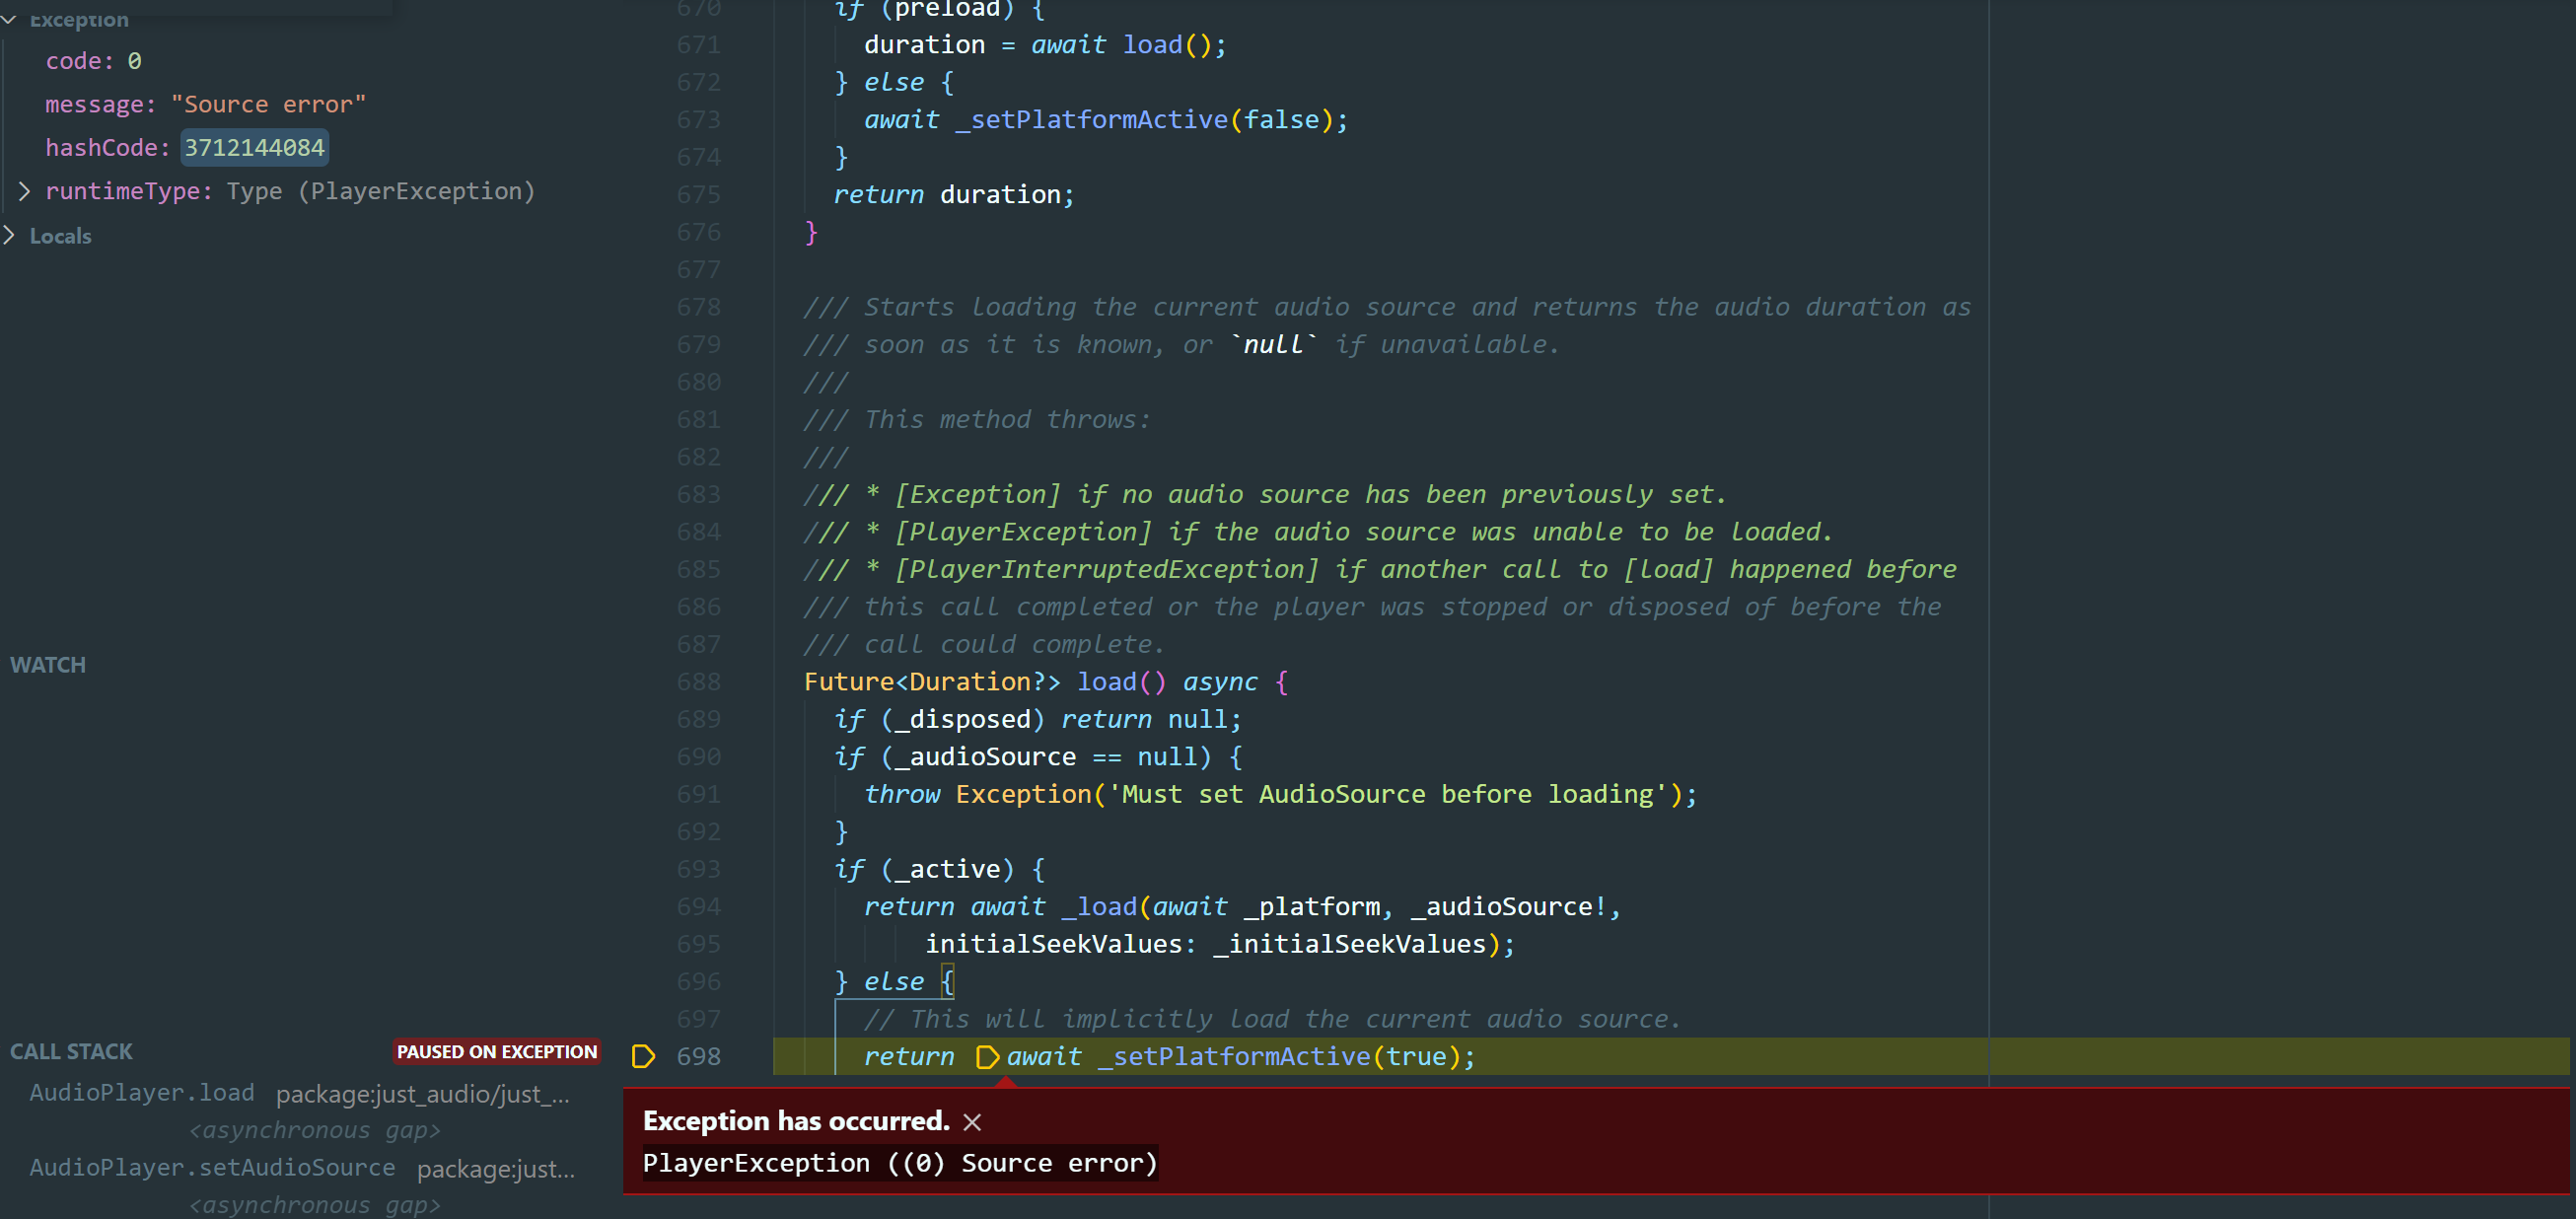The height and width of the screenshot is (1219, 2576).
Task: Toggle selection of the message property
Action: click(205, 103)
